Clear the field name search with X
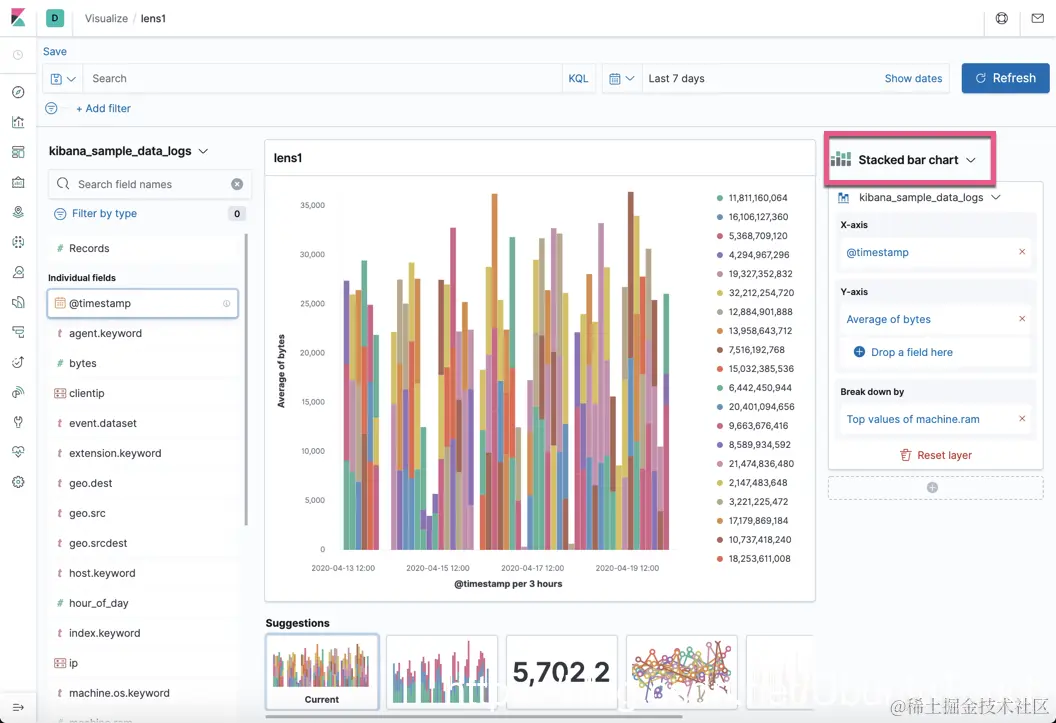The height and width of the screenshot is (723, 1056). click(x=237, y=184)
